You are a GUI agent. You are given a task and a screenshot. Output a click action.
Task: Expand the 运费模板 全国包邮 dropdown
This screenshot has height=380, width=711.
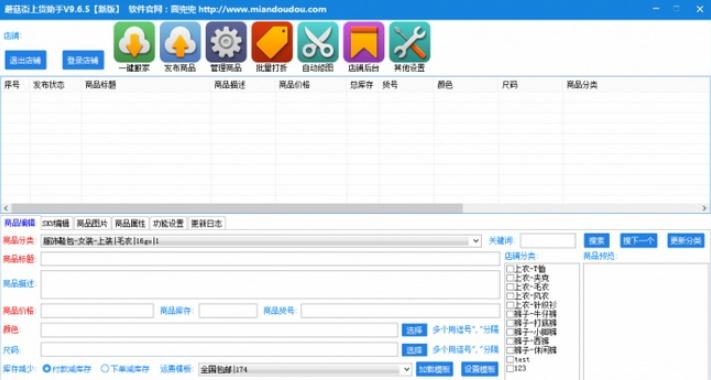click(x=406, y=369)
